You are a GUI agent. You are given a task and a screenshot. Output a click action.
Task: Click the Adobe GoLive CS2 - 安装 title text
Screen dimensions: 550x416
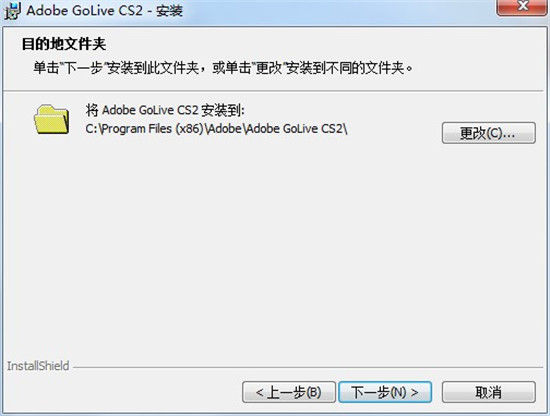pyautogui.click(x=105, y=11)
